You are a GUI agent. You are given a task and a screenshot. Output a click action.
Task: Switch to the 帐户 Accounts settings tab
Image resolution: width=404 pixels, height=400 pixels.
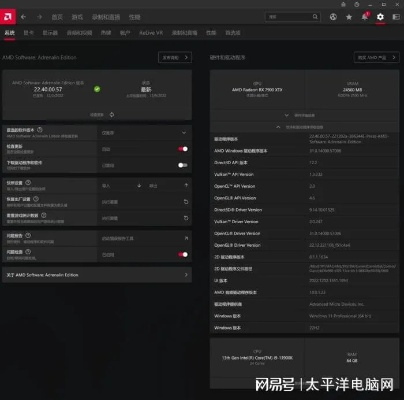[x=125, y=33]
